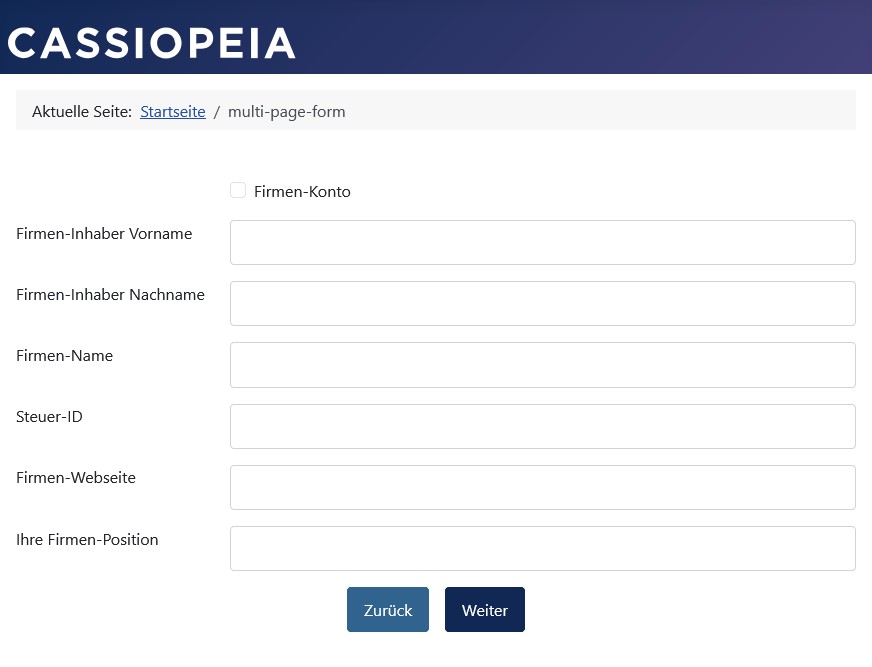Click the Ihre Firmen-Position field label
Viewport: 872px width, 667px height.
click(x=87, y=540)
